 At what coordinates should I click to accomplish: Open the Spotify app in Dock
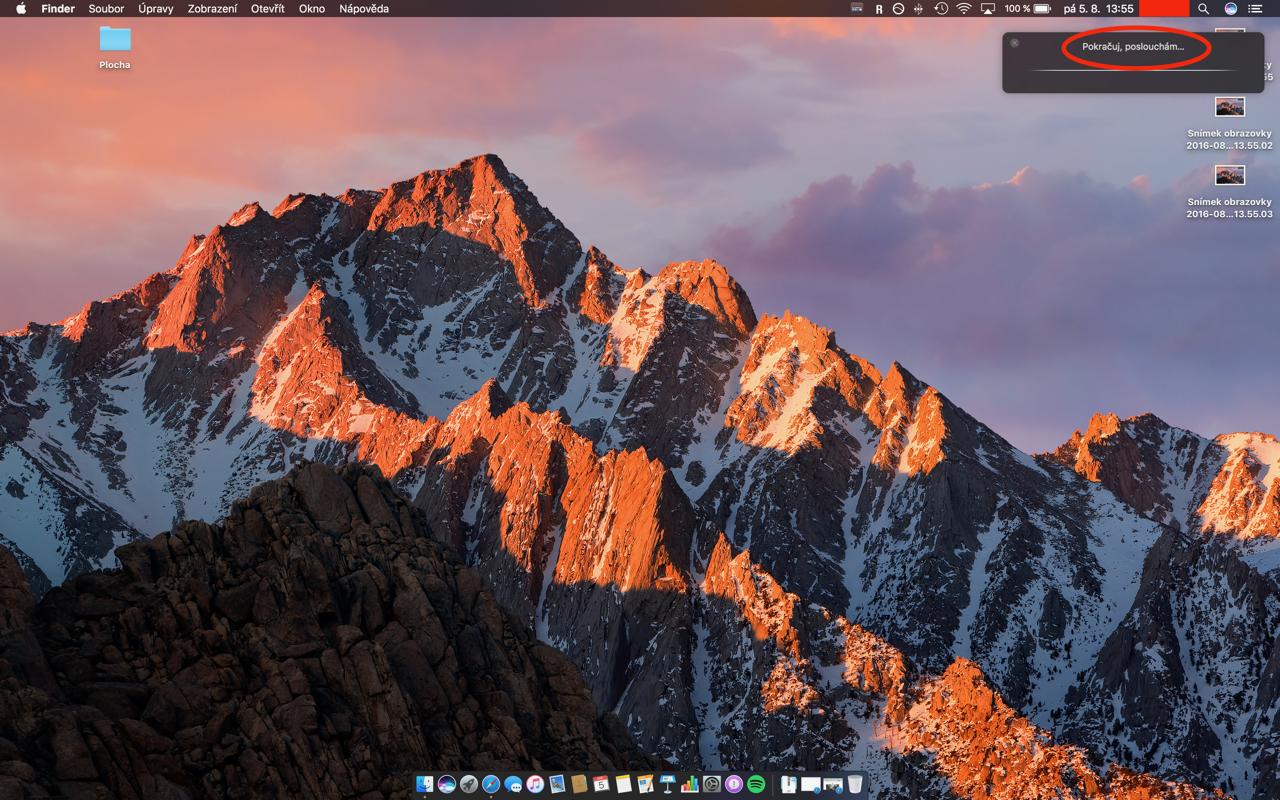[756, 785]
